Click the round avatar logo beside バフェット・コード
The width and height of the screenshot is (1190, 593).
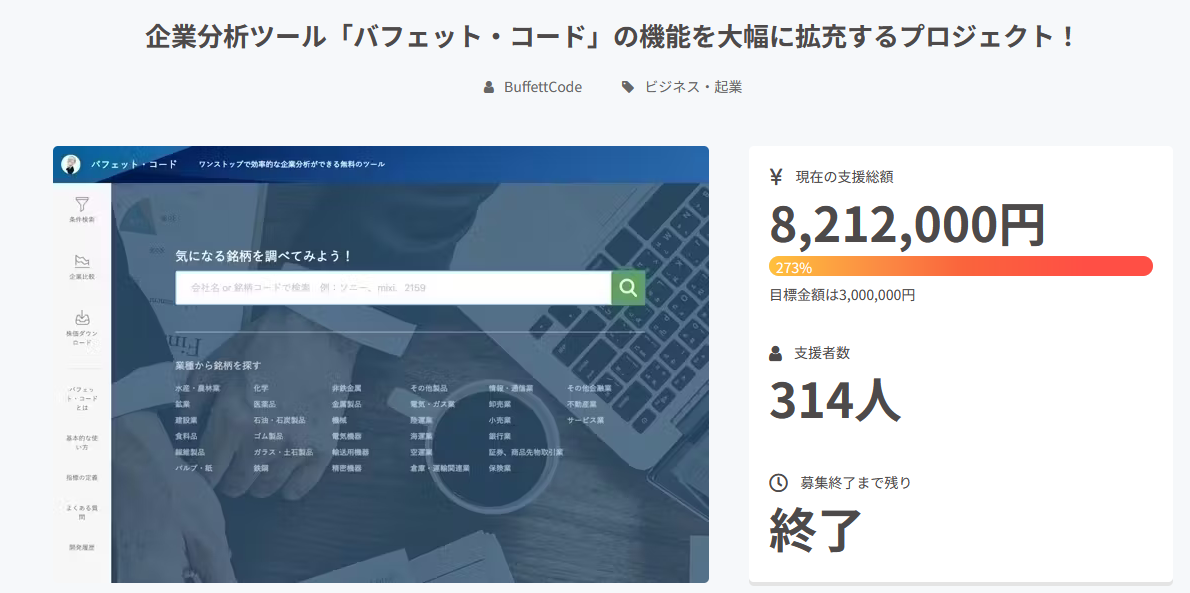[71, 164]
